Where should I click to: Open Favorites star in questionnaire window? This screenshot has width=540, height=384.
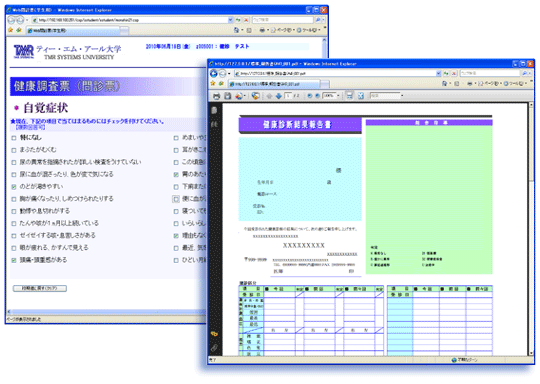[x=10, y=30]
